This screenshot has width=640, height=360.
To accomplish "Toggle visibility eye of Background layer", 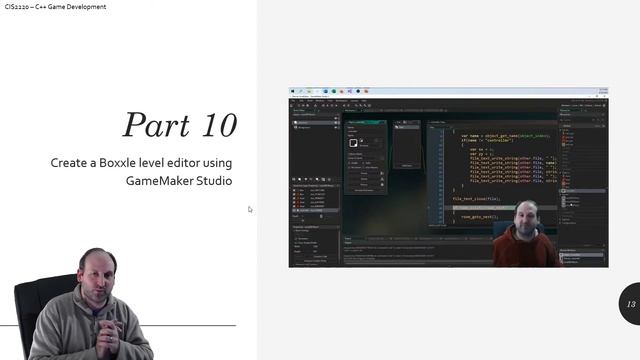I will point(336,127).
